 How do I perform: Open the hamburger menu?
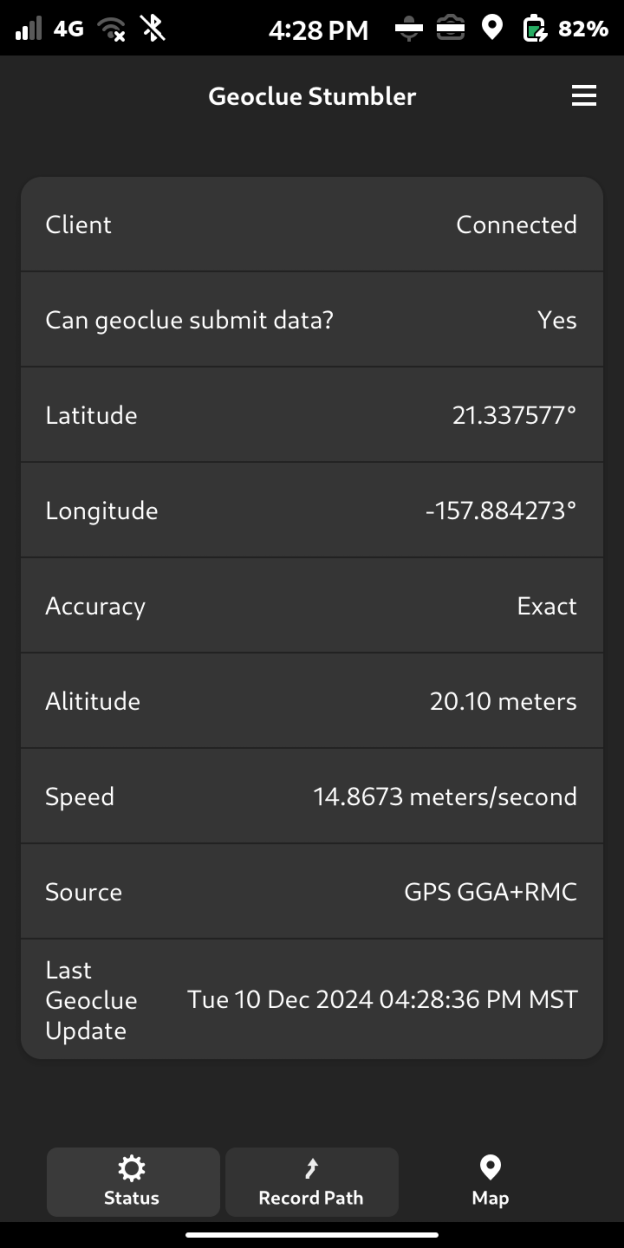click(583, 96)
